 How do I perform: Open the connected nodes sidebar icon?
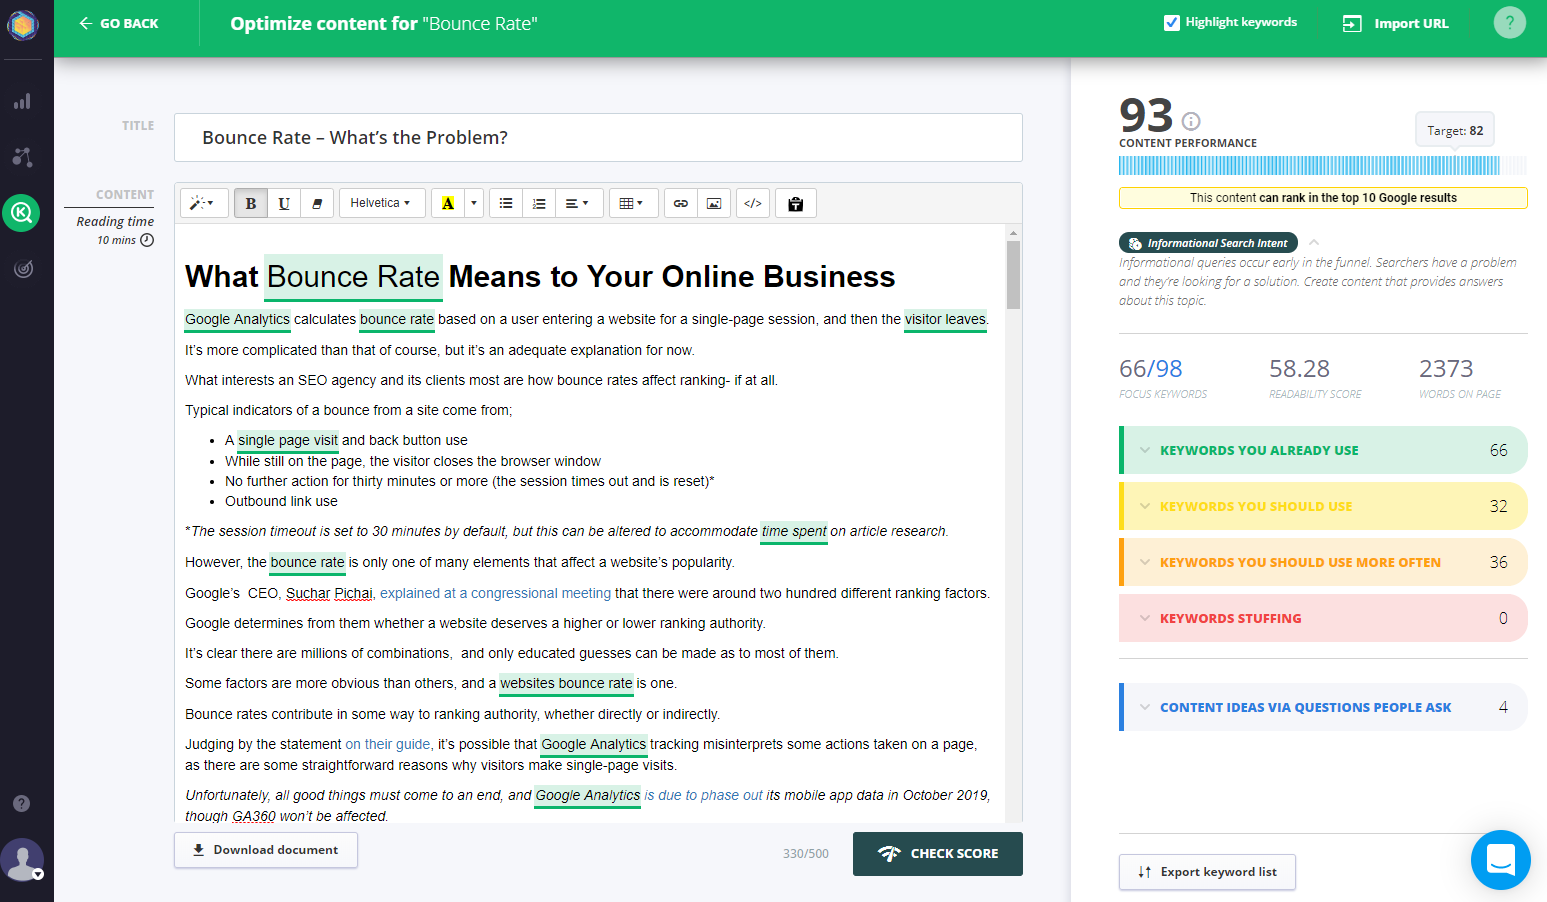click(x=22, y=157)
